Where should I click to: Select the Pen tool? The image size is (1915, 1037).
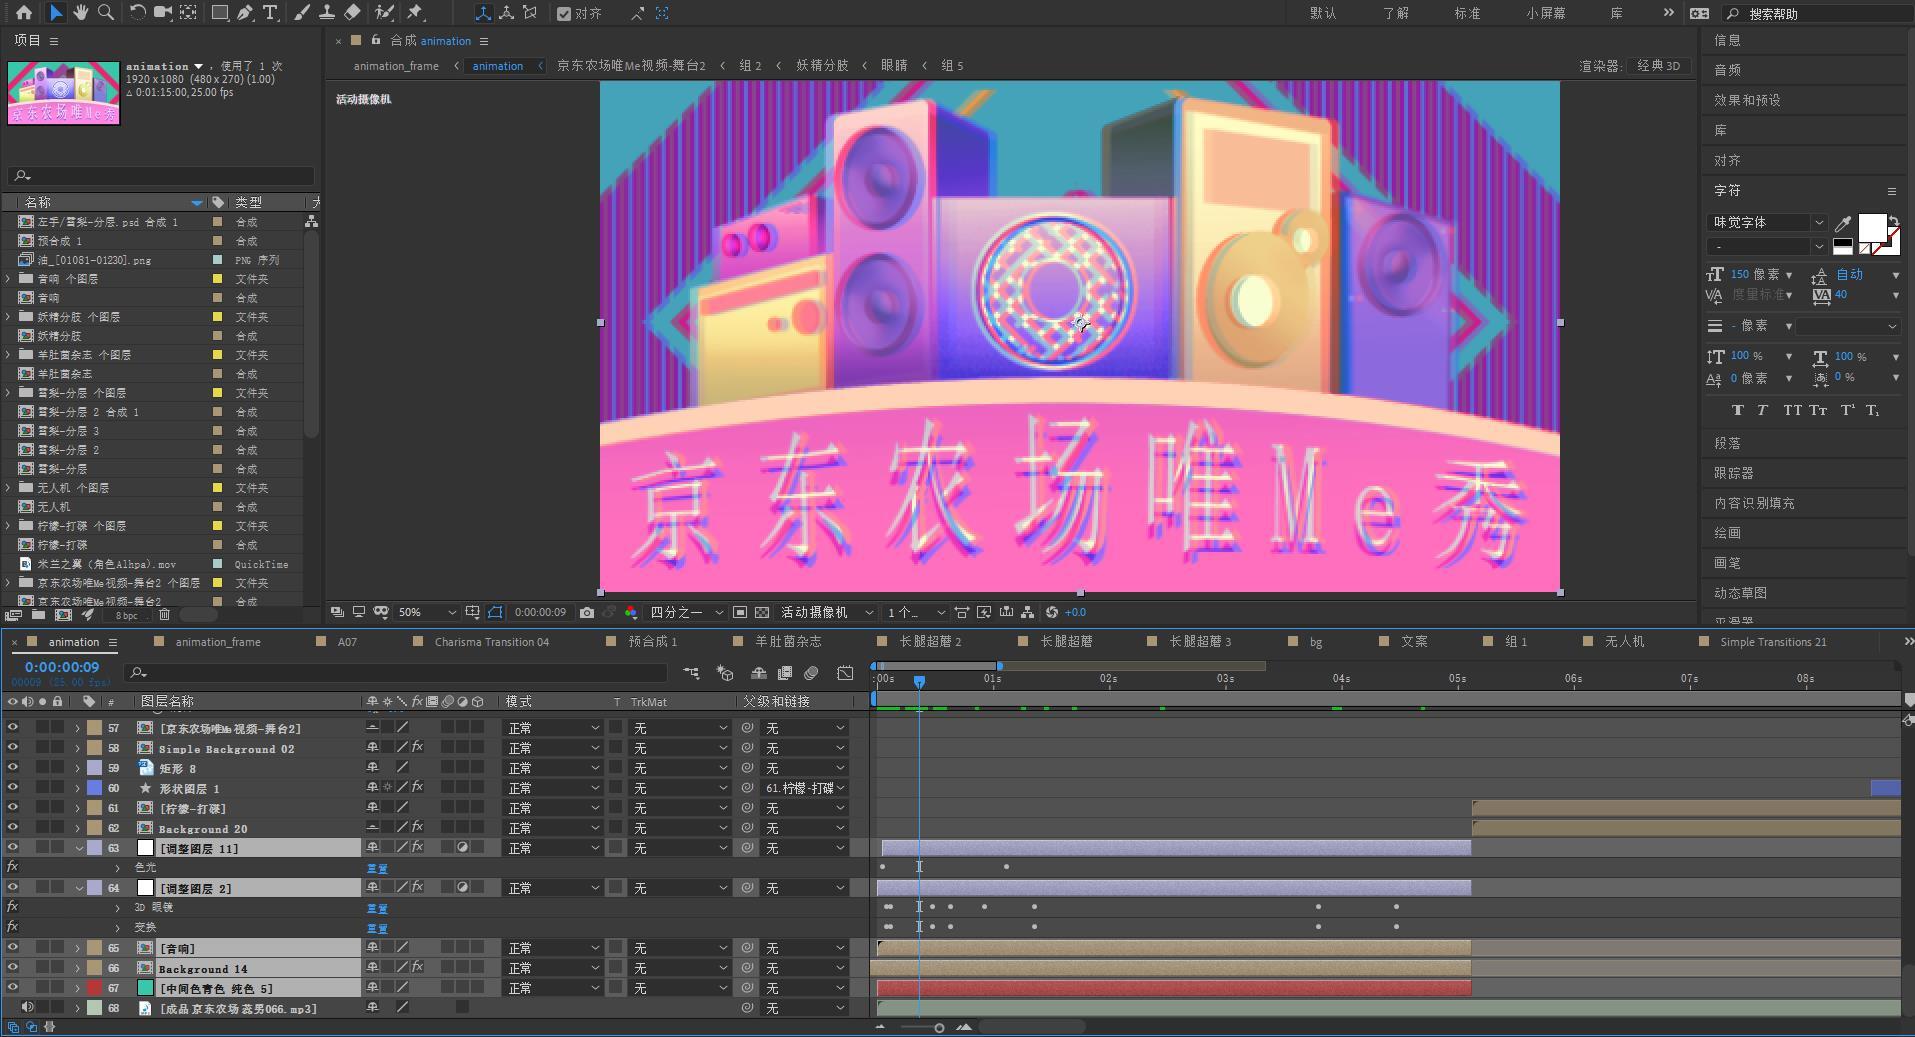(245, 13)
